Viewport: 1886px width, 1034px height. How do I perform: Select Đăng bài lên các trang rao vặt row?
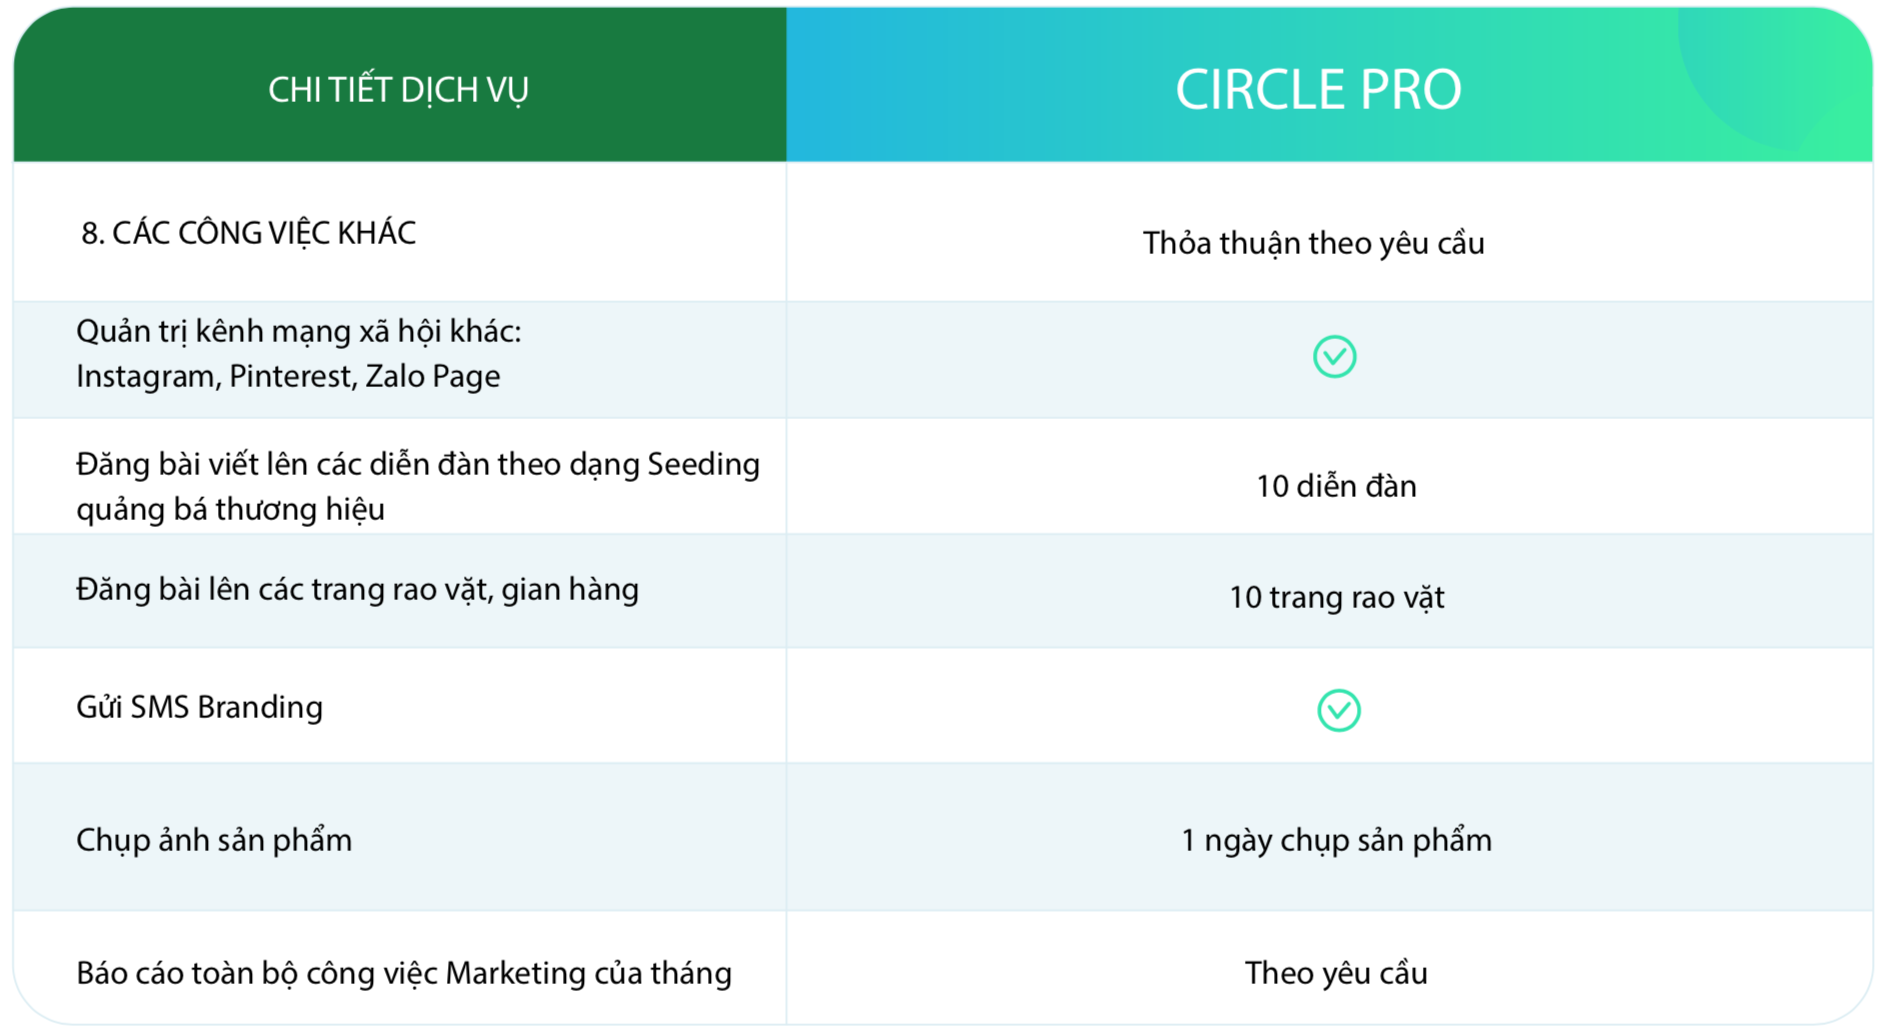click(943, 591)
